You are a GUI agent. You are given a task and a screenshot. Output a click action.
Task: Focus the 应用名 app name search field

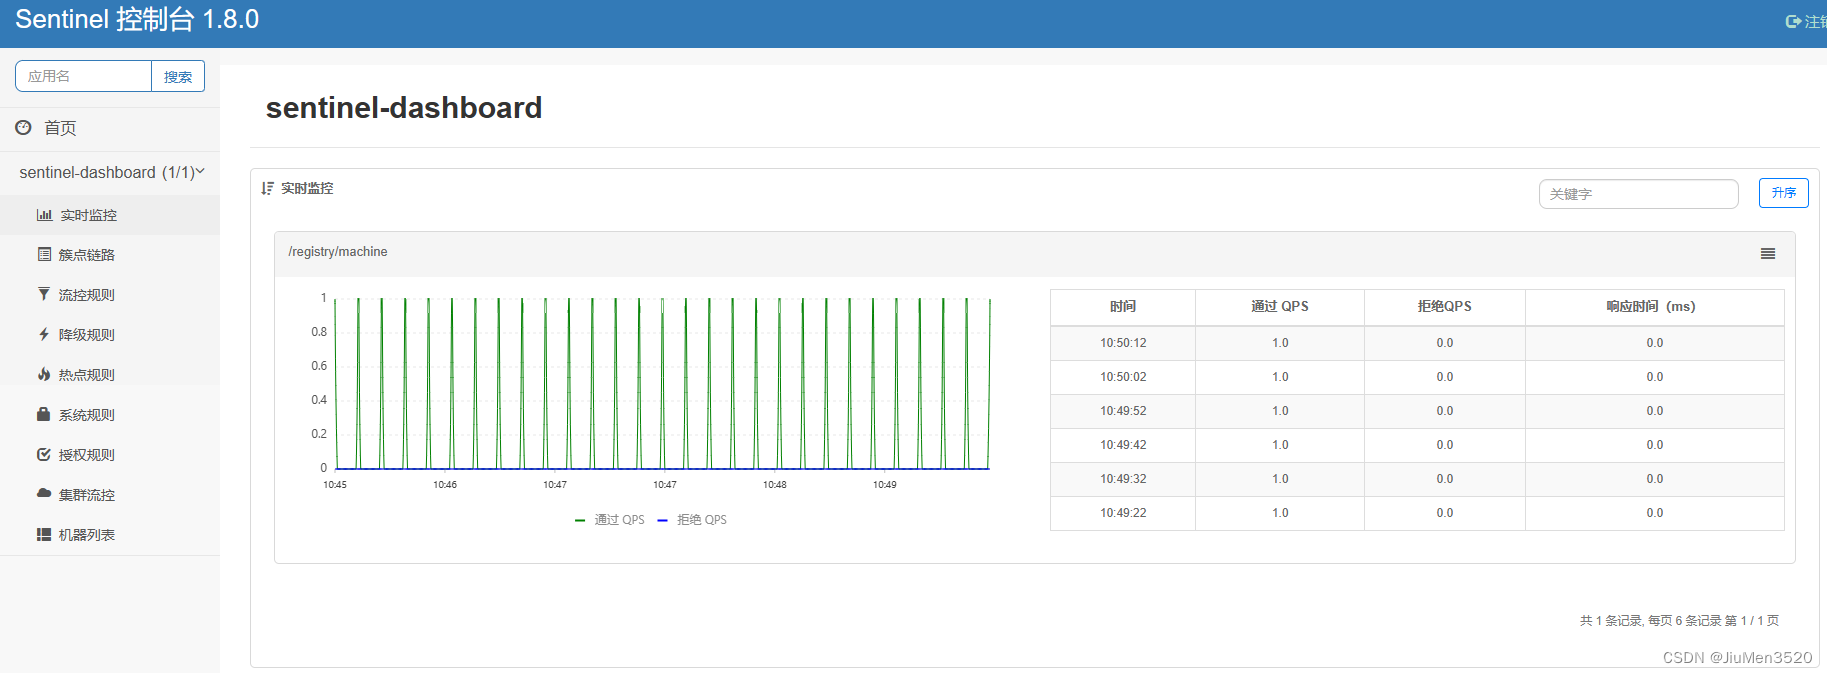[83, 76]
